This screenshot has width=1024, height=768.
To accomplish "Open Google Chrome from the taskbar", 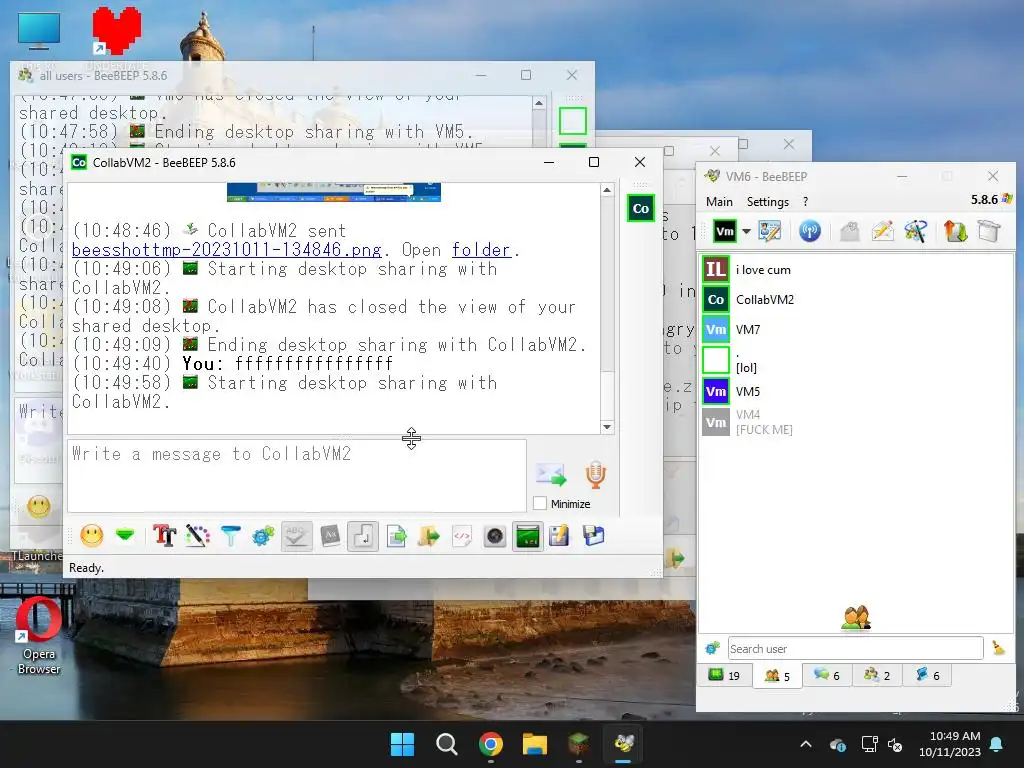I will (x=490, y=744).
